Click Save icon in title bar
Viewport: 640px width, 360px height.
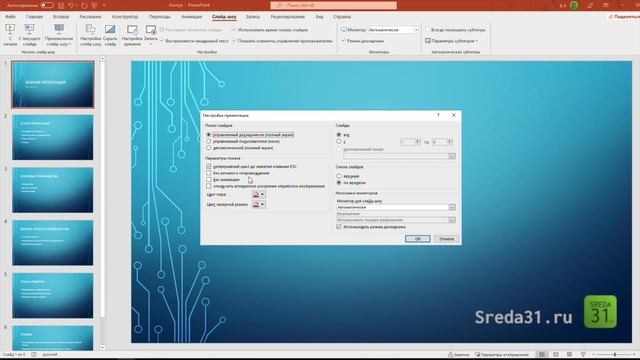(61, 5)
